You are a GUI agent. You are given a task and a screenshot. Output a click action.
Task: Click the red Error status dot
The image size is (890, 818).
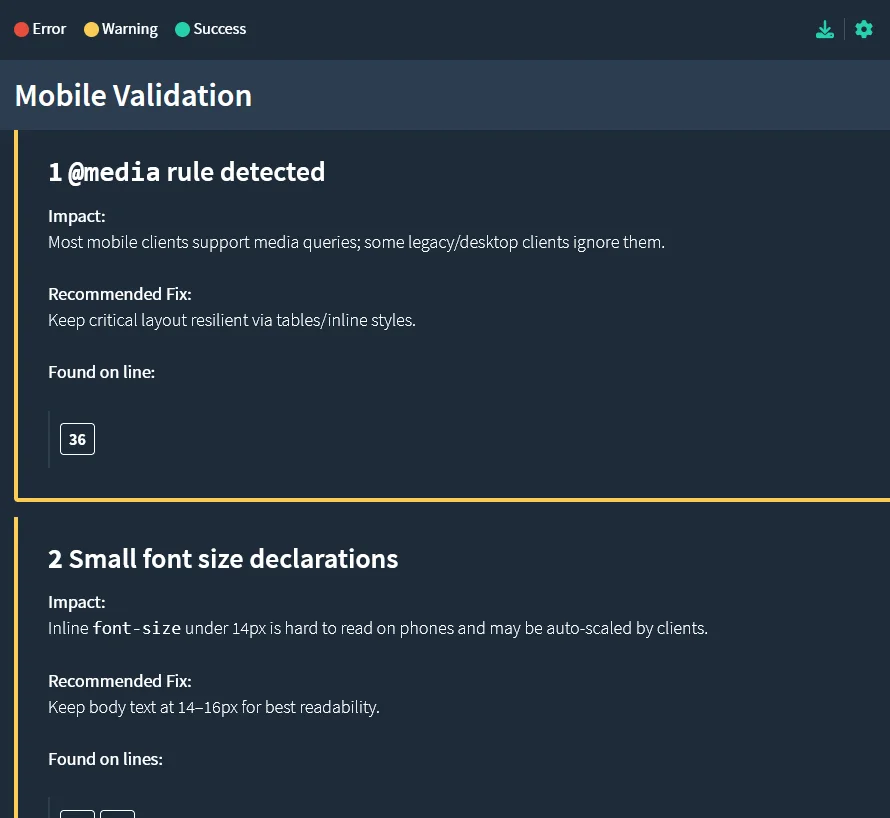click(x=21, y=29)
